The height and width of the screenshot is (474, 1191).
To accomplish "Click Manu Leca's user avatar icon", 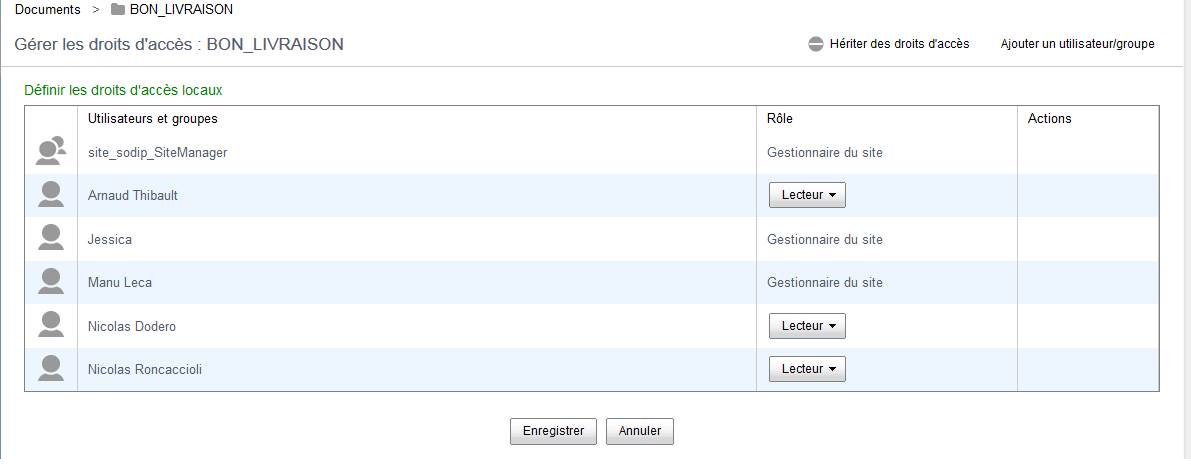I will [x=51, y=282].
